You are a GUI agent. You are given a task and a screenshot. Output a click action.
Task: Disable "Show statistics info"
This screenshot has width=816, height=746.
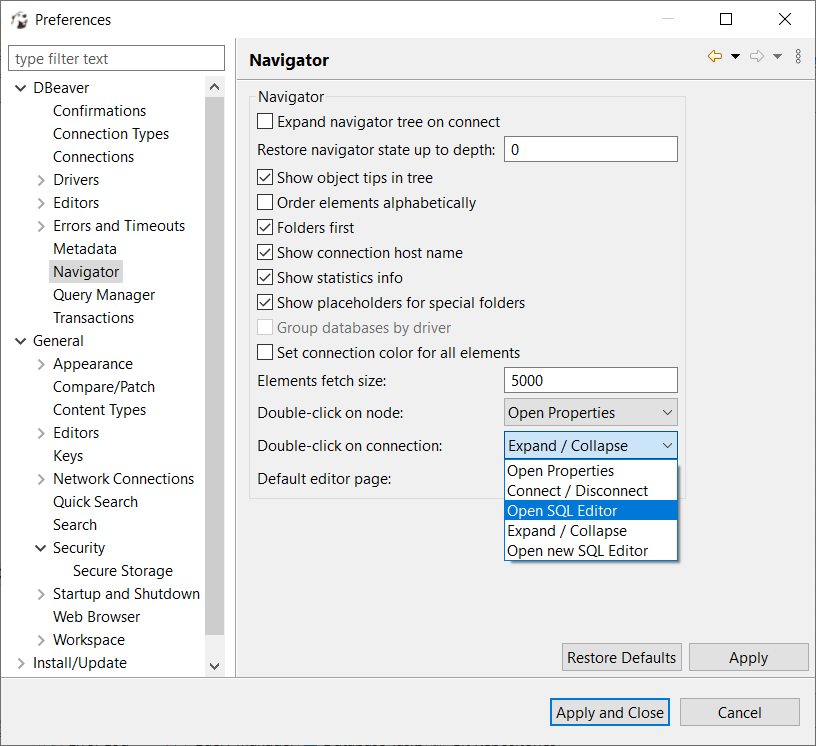[x=265, y=277]
